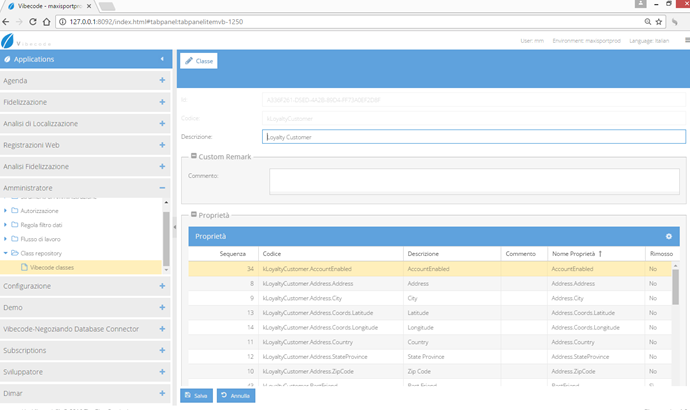Expand the Autorizzazione tree folder

(x=5, y=211)
